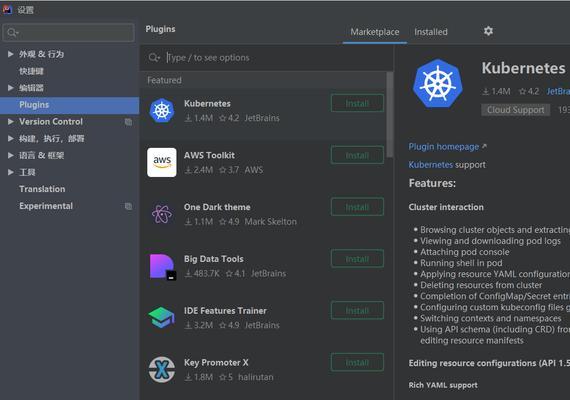This screenshot has height=400, width=570.
Task: Expand the 构建, 执行, 部署 section
Action: coord(11,138)
